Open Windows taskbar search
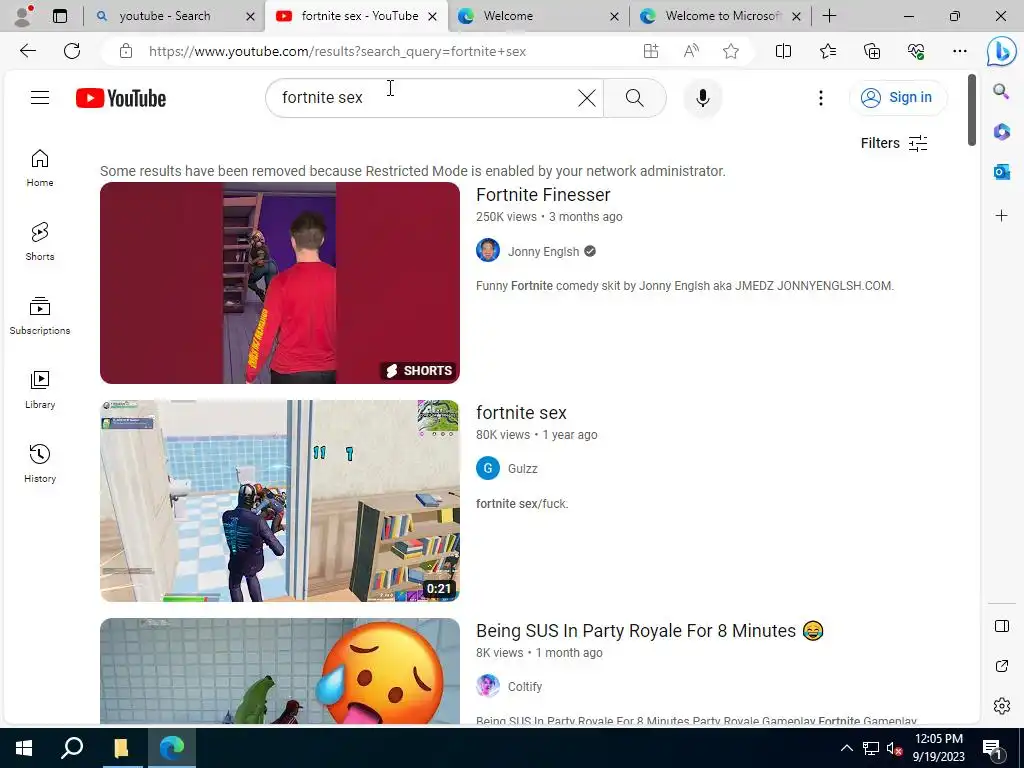The image size is (1024, 768). [72, 748]
